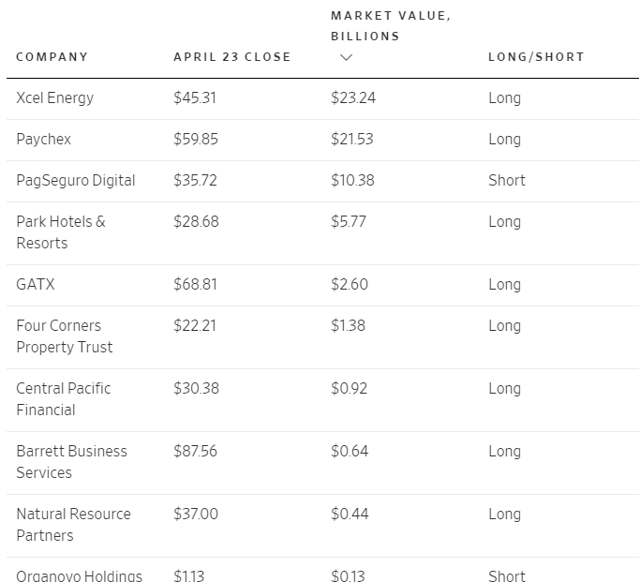Click Short label for PagSeguro Digital

pos(507,180)
